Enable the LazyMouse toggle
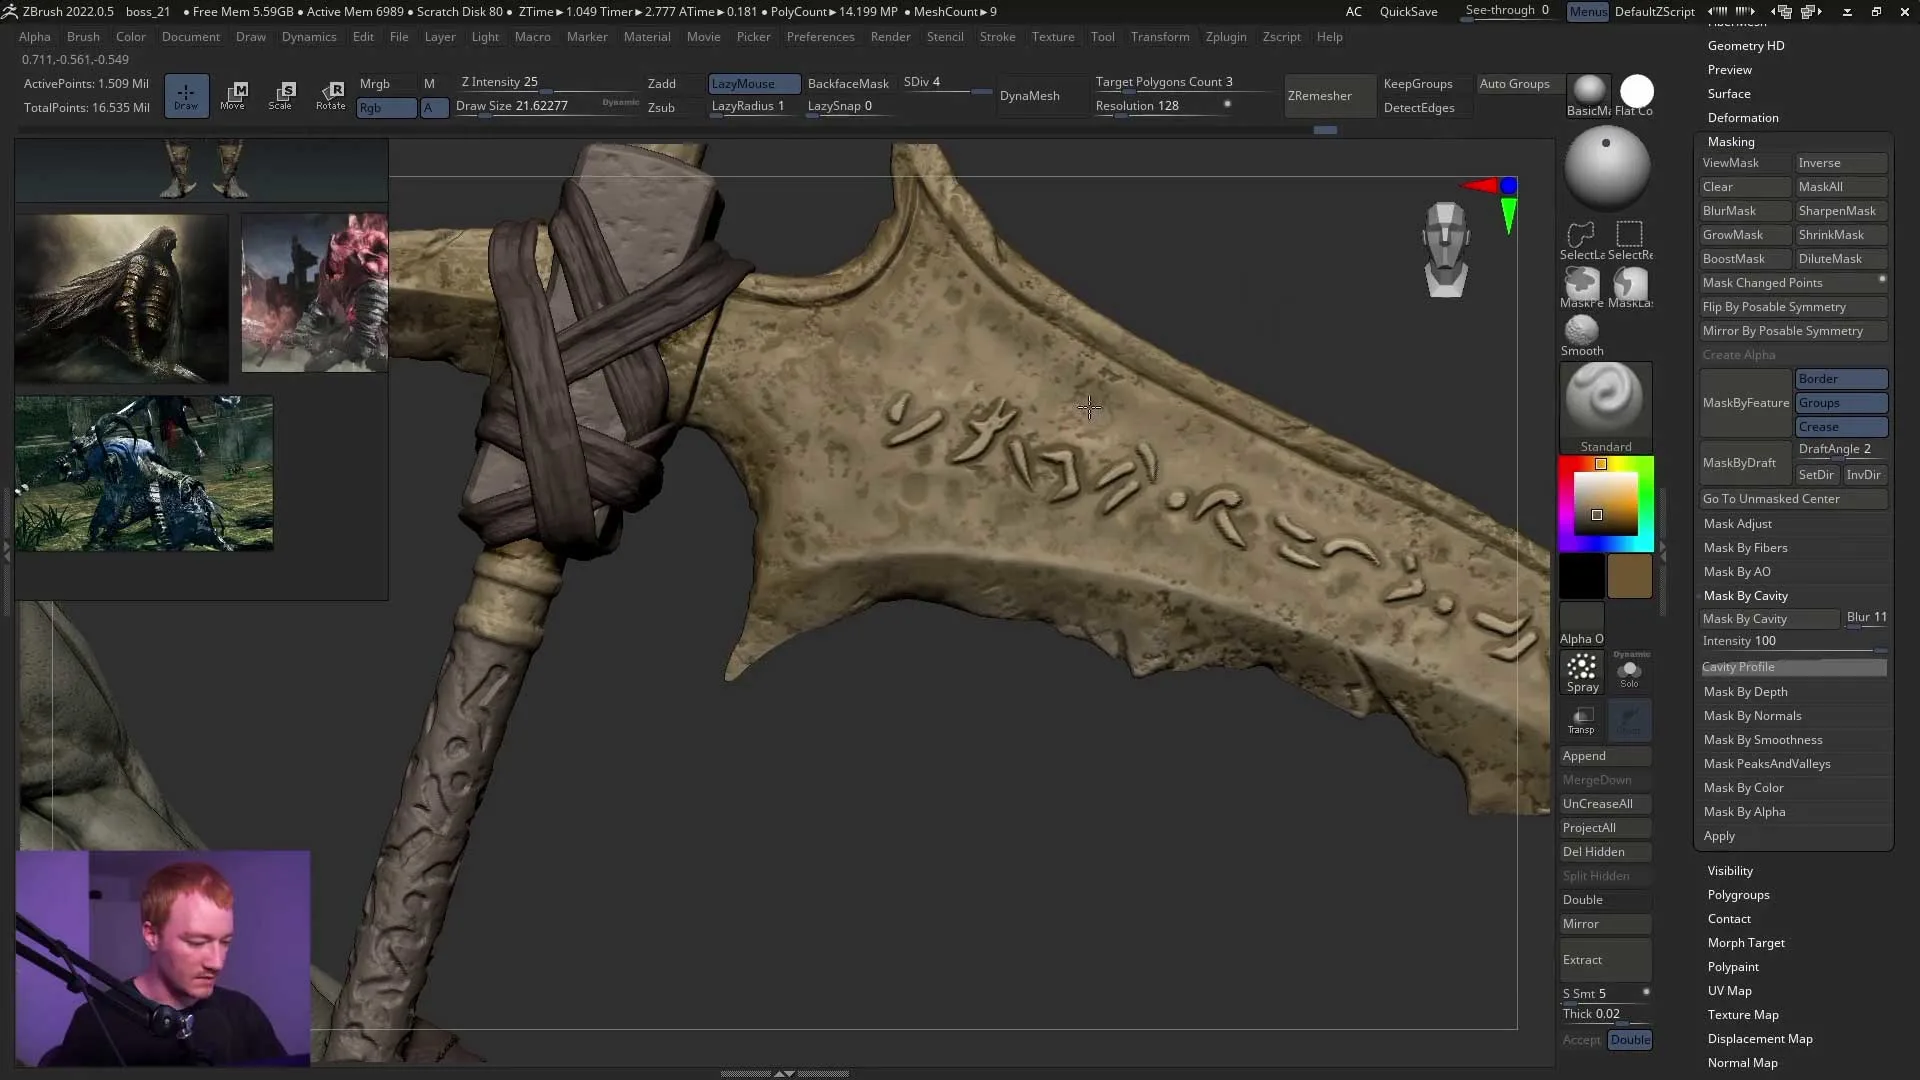The width and height of the screenshot is (1920, 1080). point(753,84)
